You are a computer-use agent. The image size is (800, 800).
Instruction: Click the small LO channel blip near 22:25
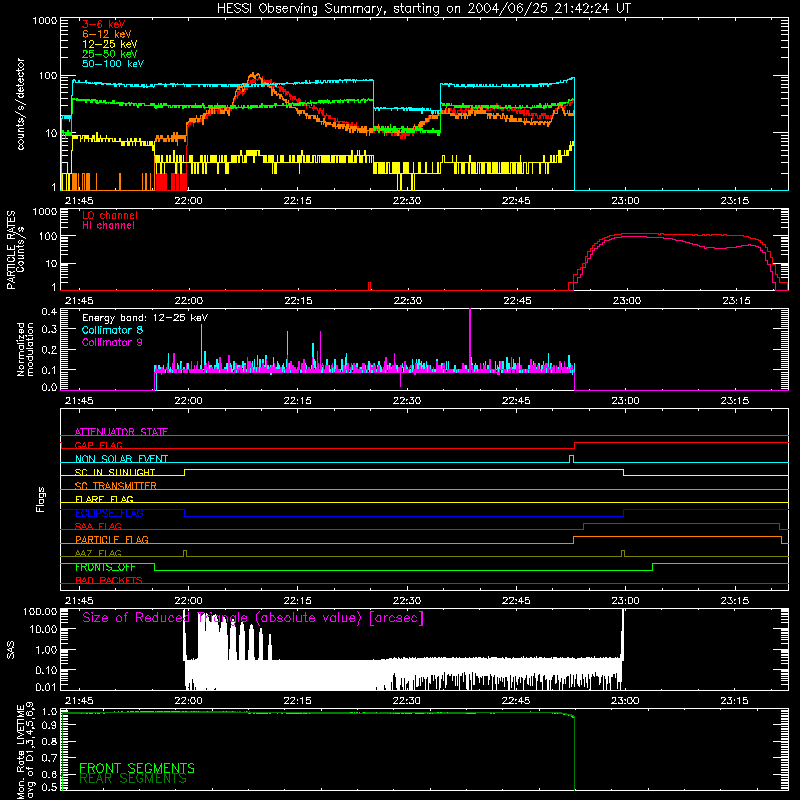pos(370,286)
